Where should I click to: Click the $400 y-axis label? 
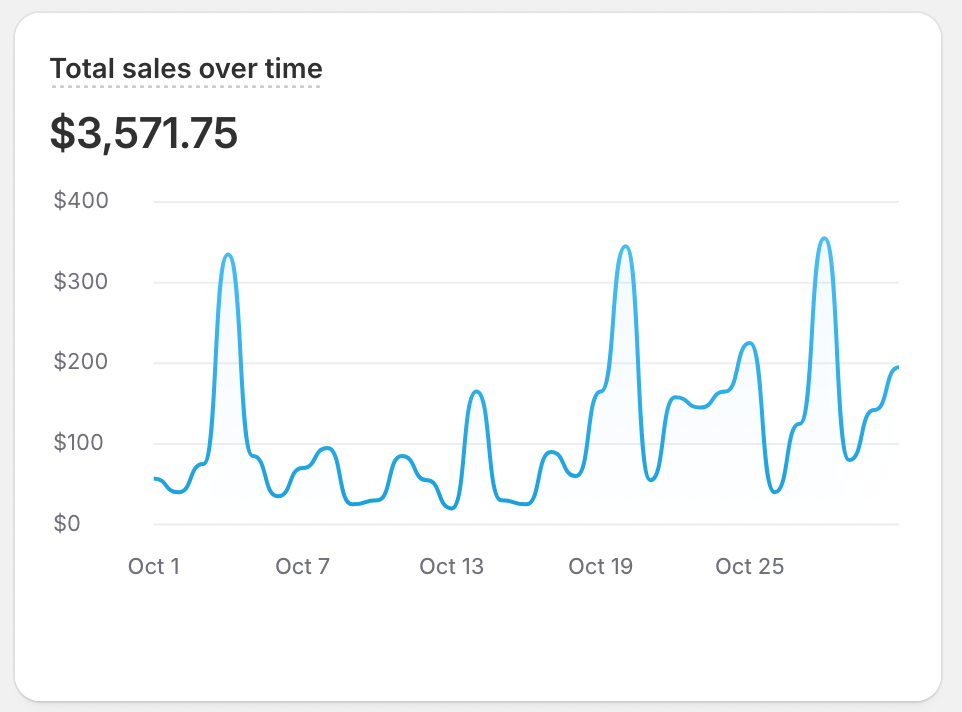tap(81, 201)
